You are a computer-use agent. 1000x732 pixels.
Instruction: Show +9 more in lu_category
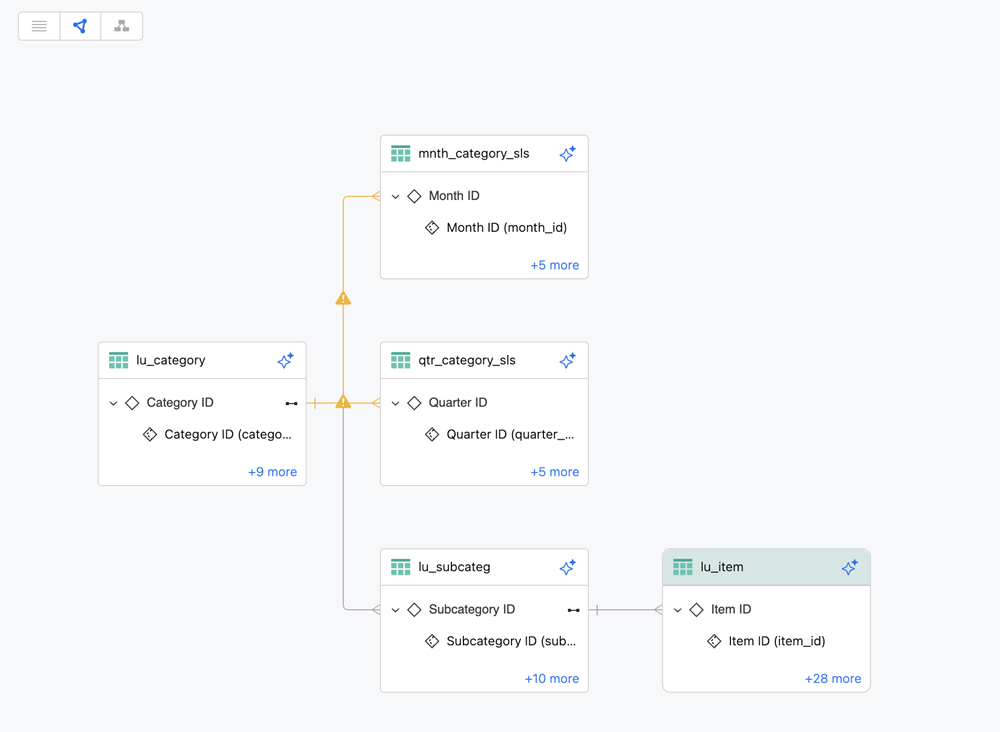(272, 472)
